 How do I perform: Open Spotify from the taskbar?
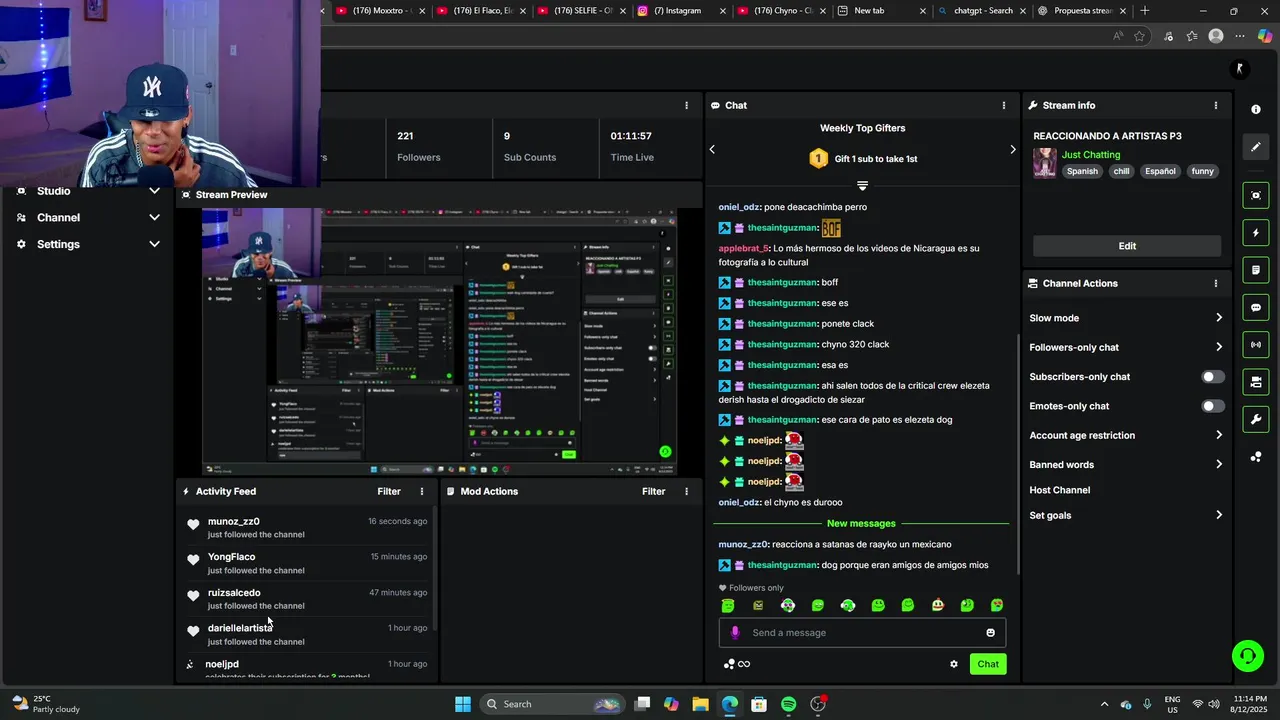(788, 704)
